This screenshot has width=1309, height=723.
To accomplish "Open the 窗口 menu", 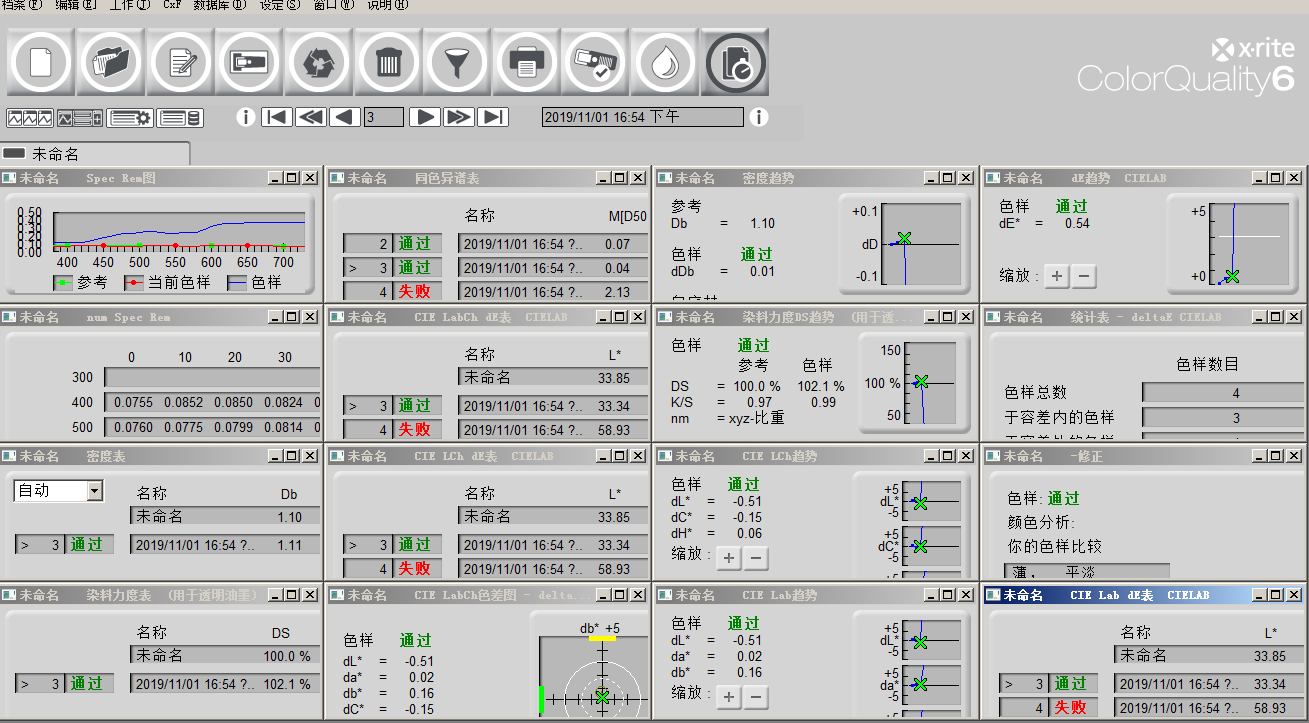I will click(x=333, y=5).
